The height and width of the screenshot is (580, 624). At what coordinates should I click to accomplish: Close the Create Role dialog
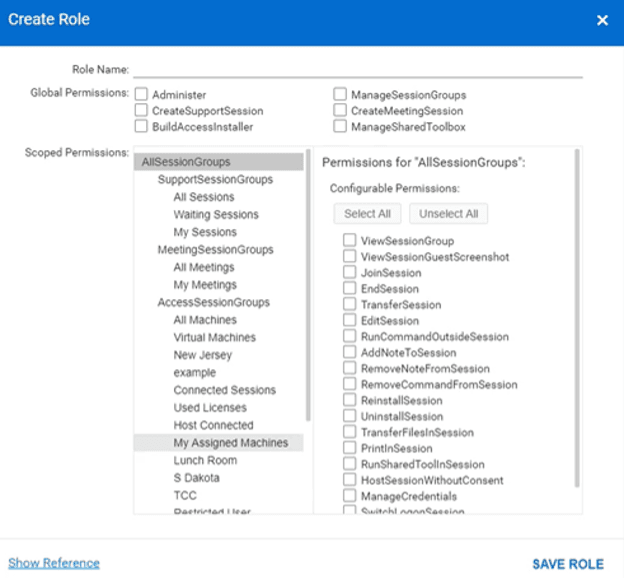(602, 20)
